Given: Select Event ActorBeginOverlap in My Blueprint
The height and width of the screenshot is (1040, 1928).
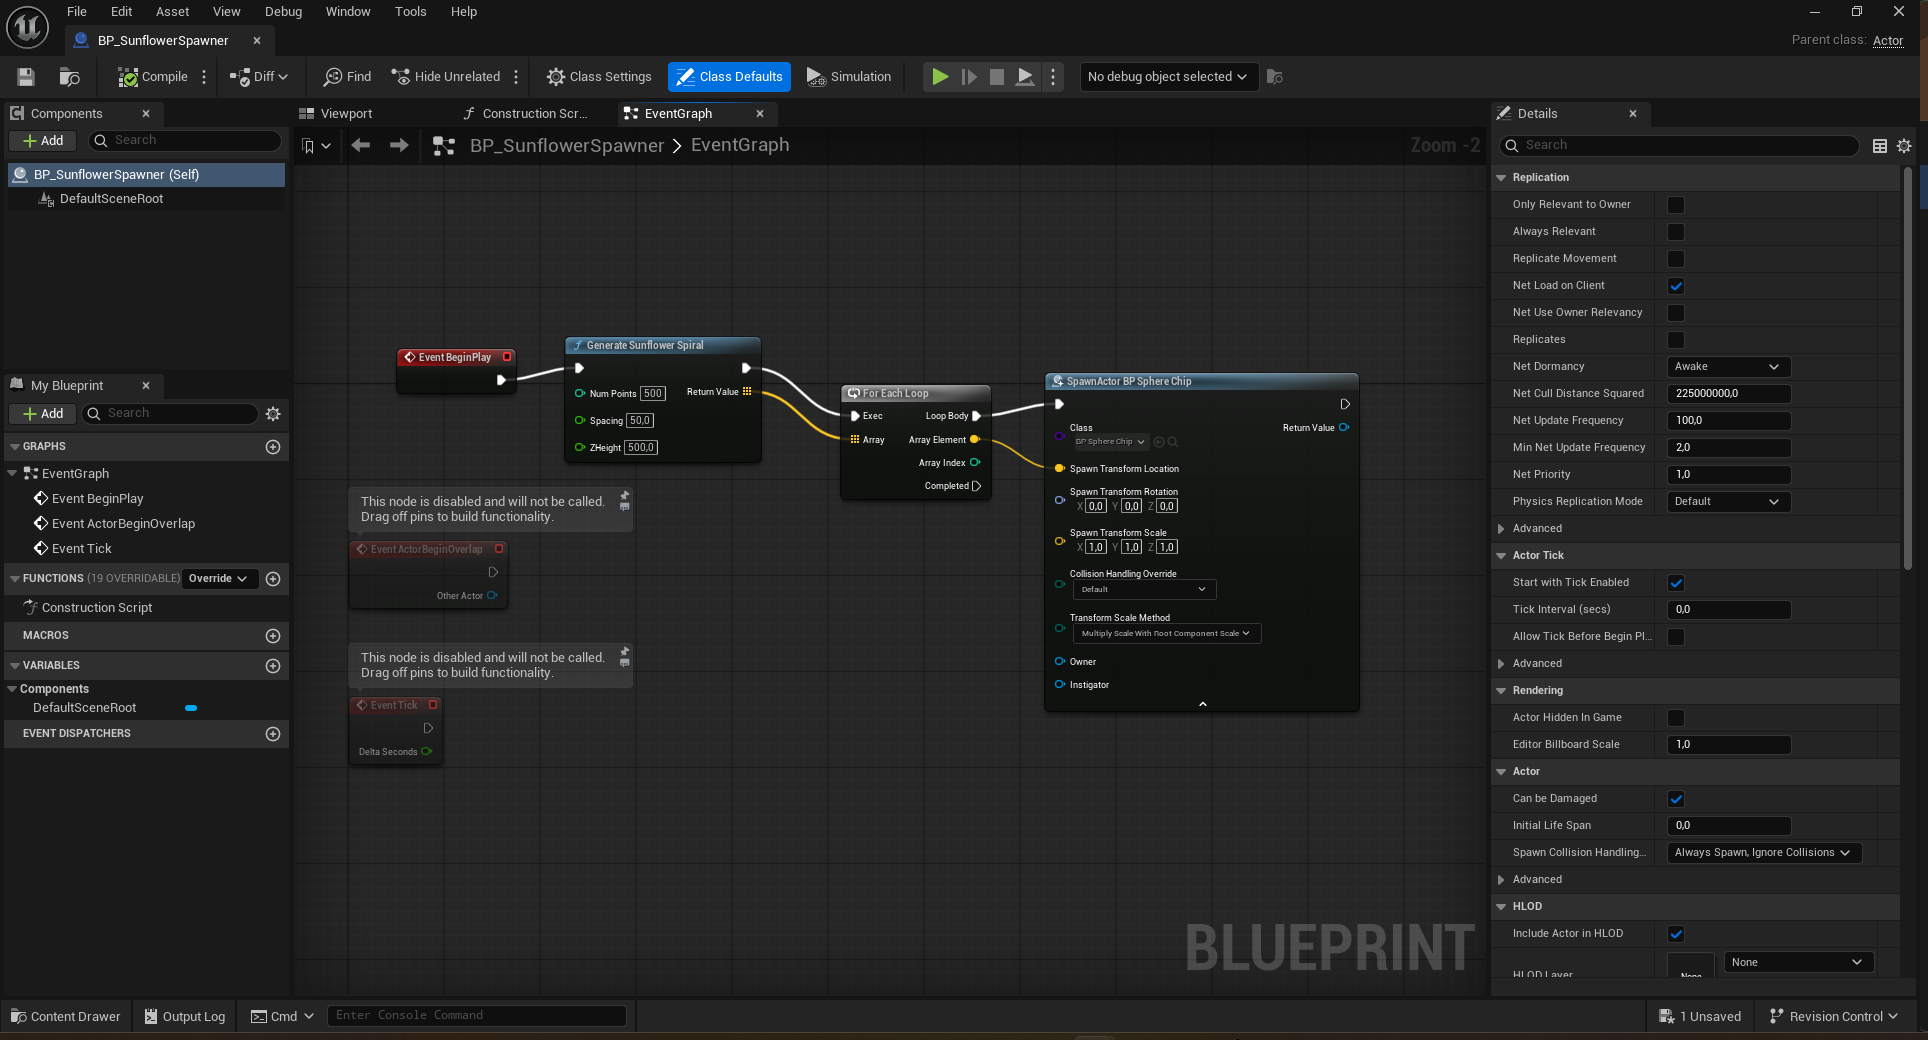Looking at the screenshot, I should point(123,524).
